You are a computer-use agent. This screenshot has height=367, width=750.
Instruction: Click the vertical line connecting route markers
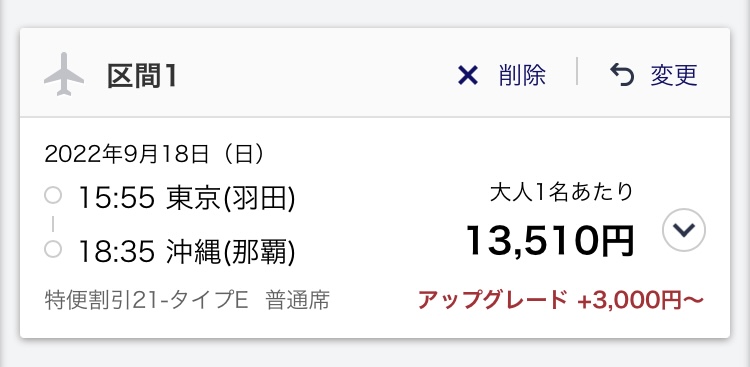click(x=53, y=223)
